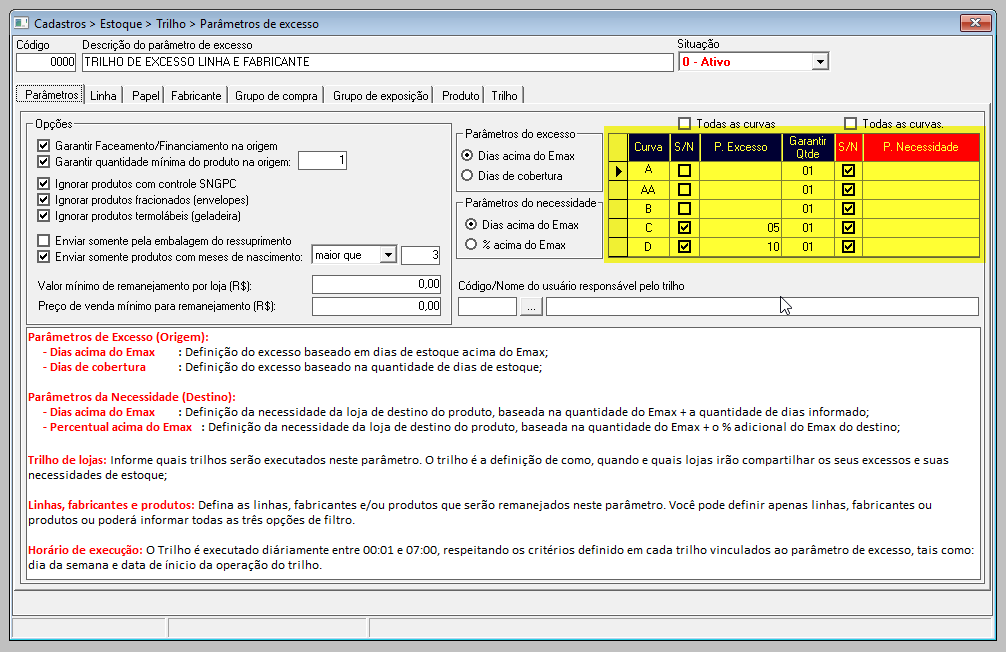Toggle Garantir quantidade mínima do produto checkbox
Screen dimensions: 1006x652
point(44,162)
